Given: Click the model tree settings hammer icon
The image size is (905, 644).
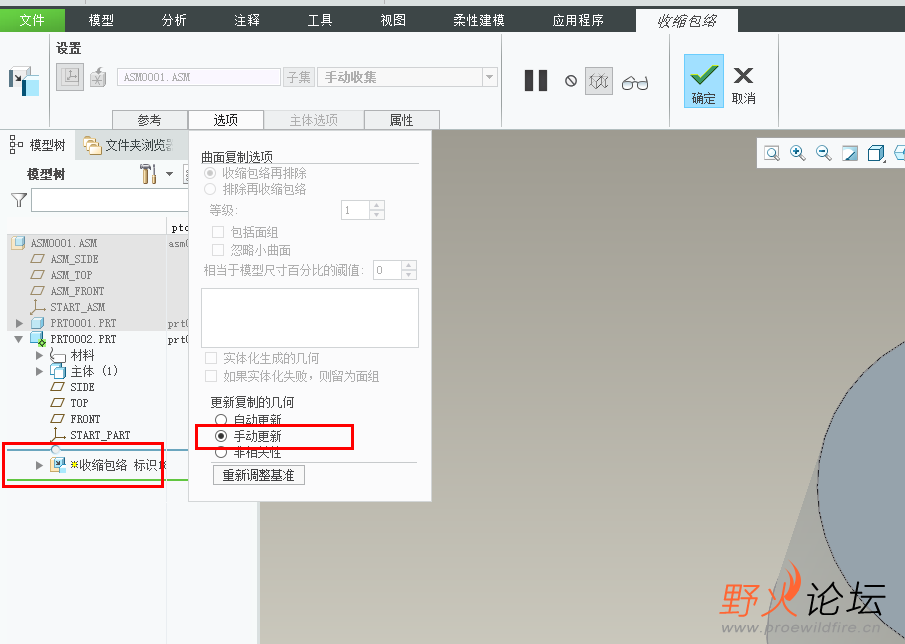Looking at the screenshot, I should (x=148, y=174).
